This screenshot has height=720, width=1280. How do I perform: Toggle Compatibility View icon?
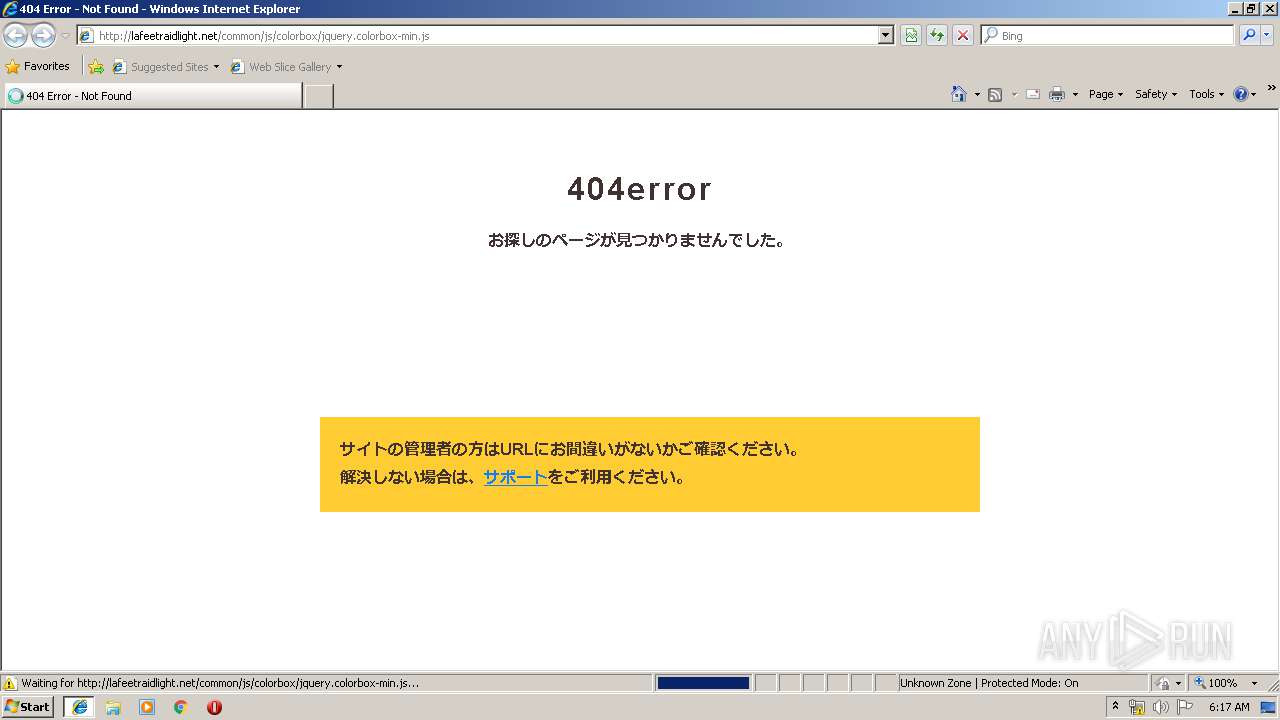click(x=911, y=35)
